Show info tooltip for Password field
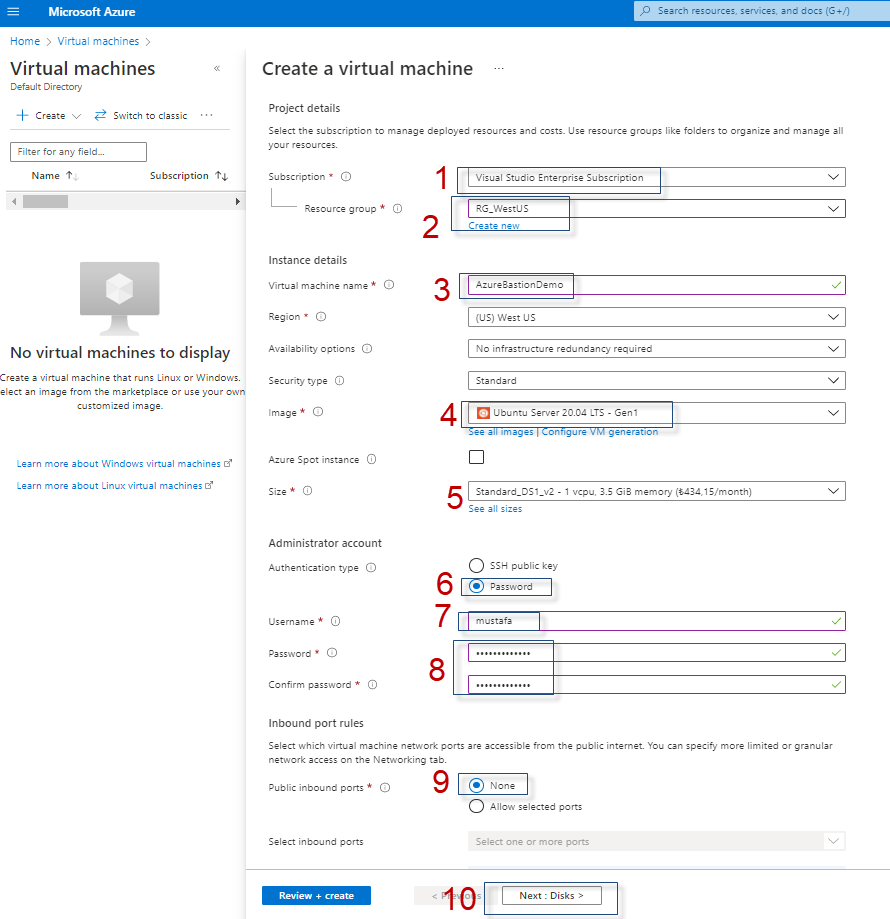The image size is (890, 919). 332,652
